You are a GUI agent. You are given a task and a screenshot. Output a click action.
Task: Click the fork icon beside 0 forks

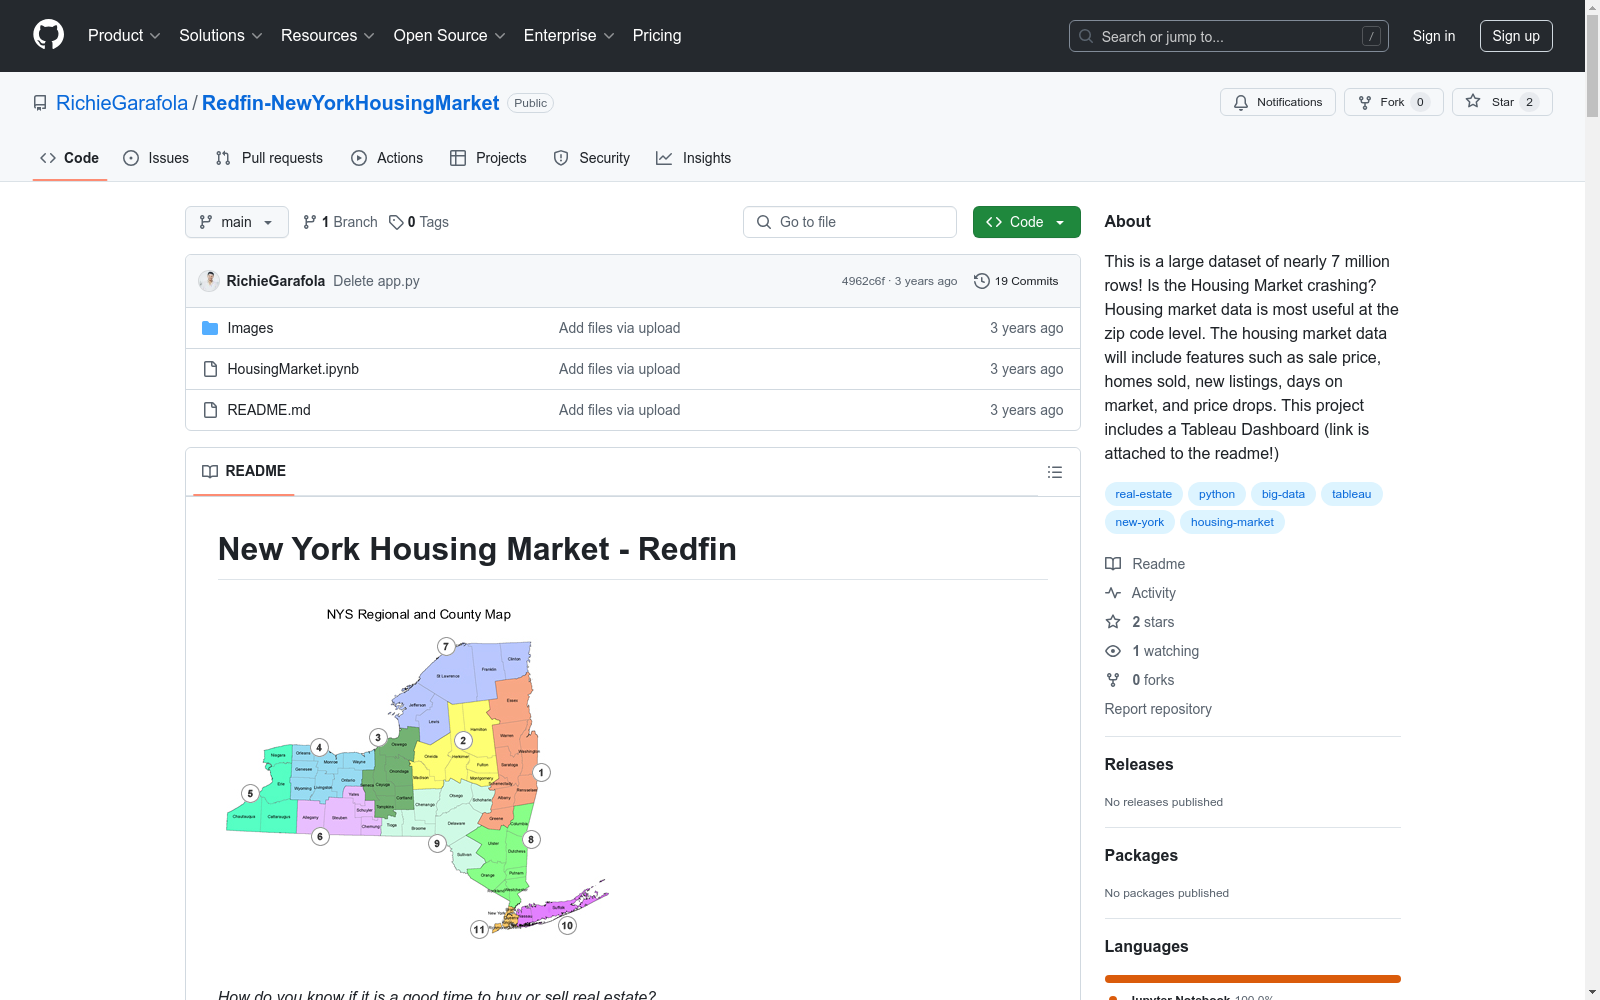(1113, 680)
